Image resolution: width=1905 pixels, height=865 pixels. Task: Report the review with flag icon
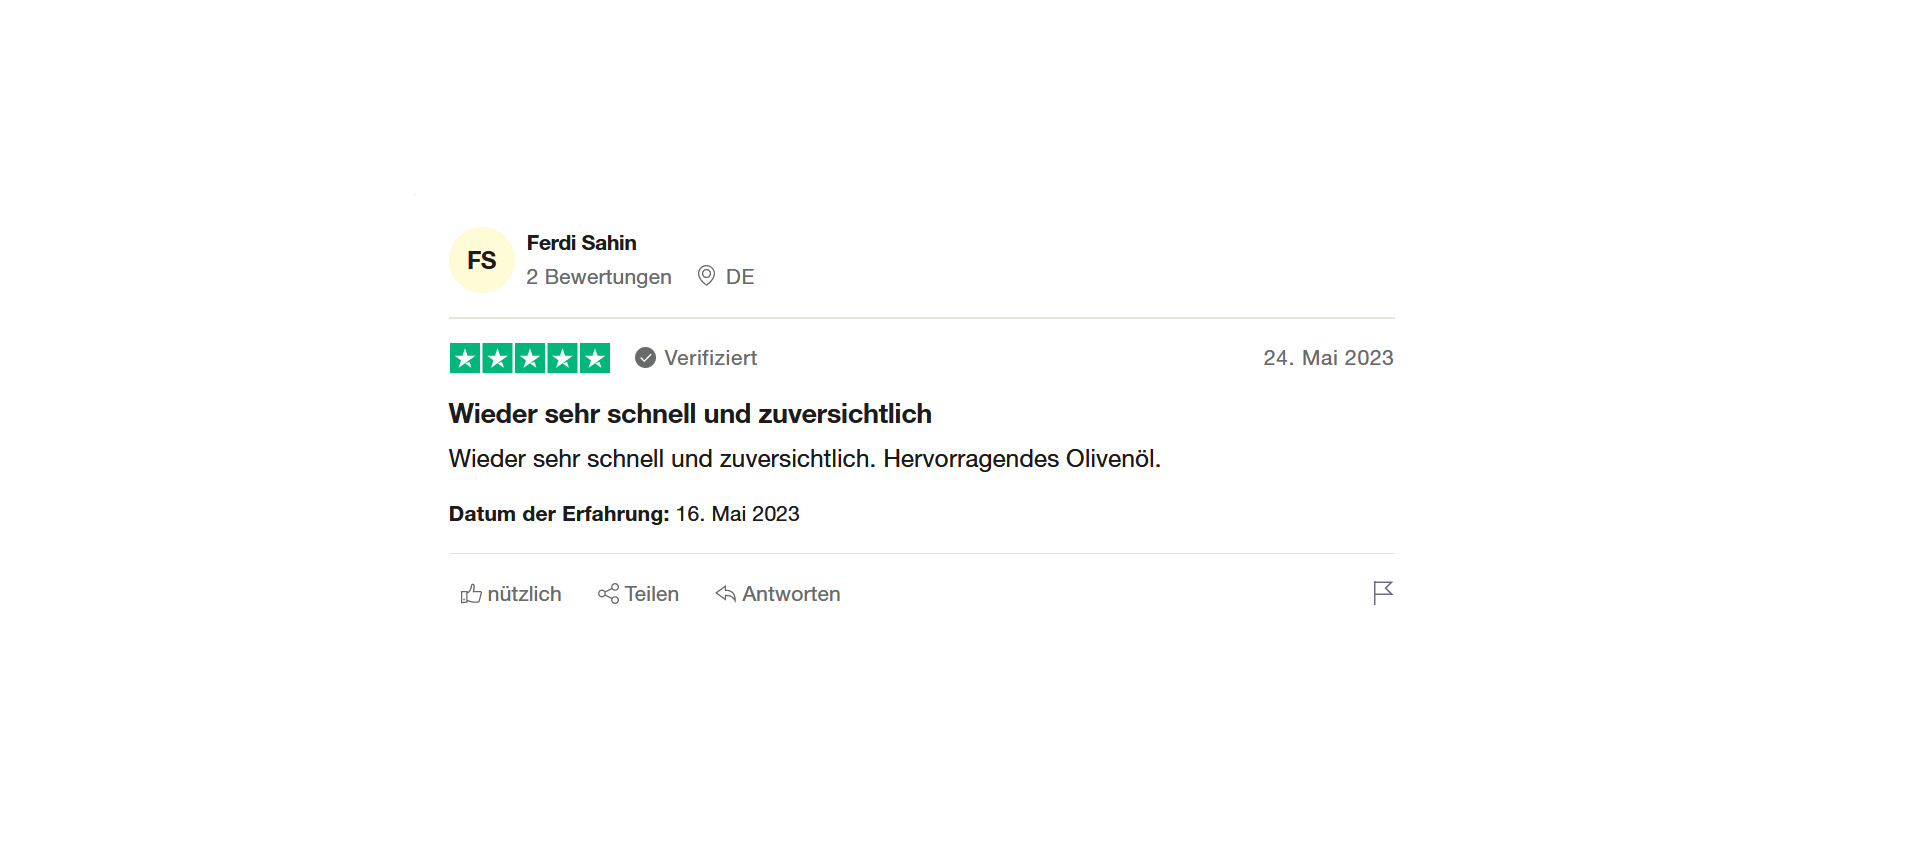(1382, 593)
